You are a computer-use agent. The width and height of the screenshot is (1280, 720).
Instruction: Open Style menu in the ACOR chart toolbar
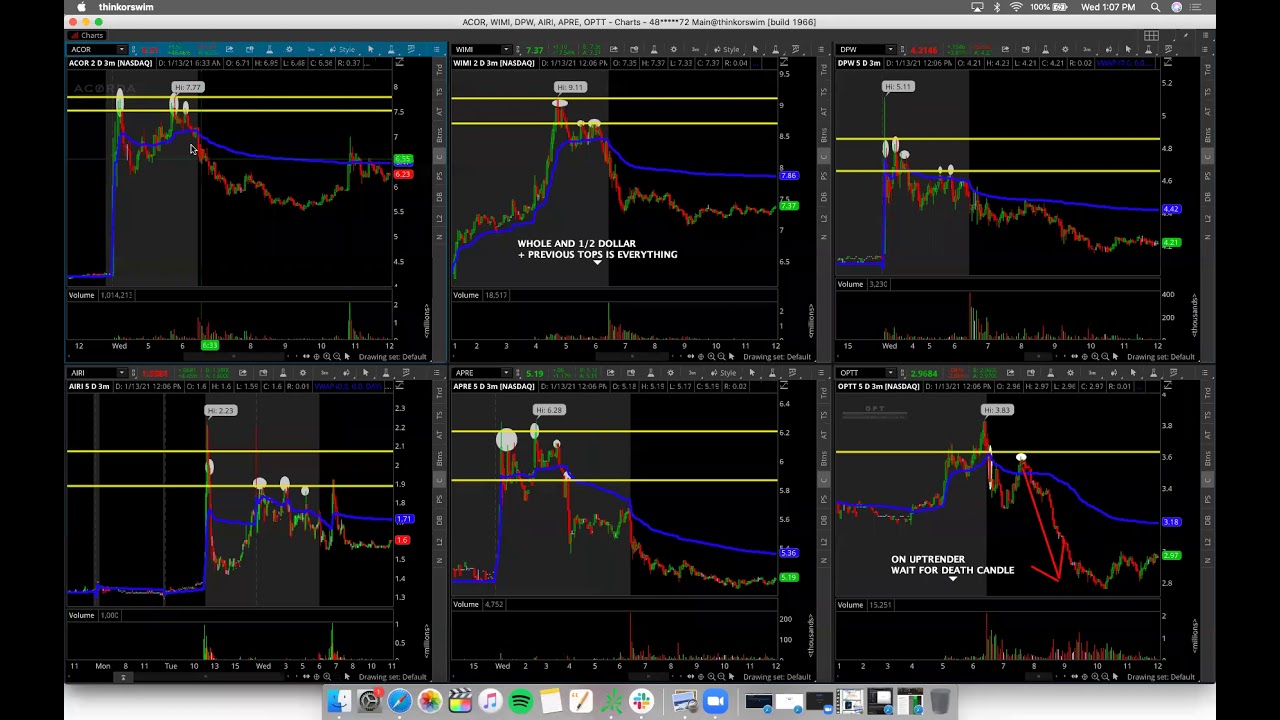(343, 49)
